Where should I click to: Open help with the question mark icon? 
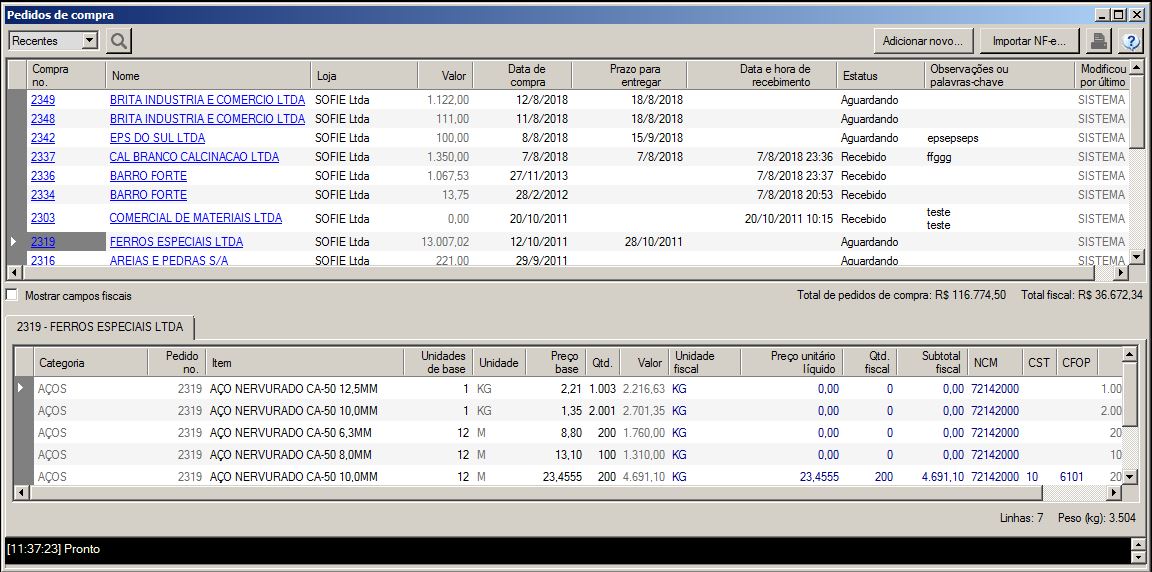[x=1130, y=41]
